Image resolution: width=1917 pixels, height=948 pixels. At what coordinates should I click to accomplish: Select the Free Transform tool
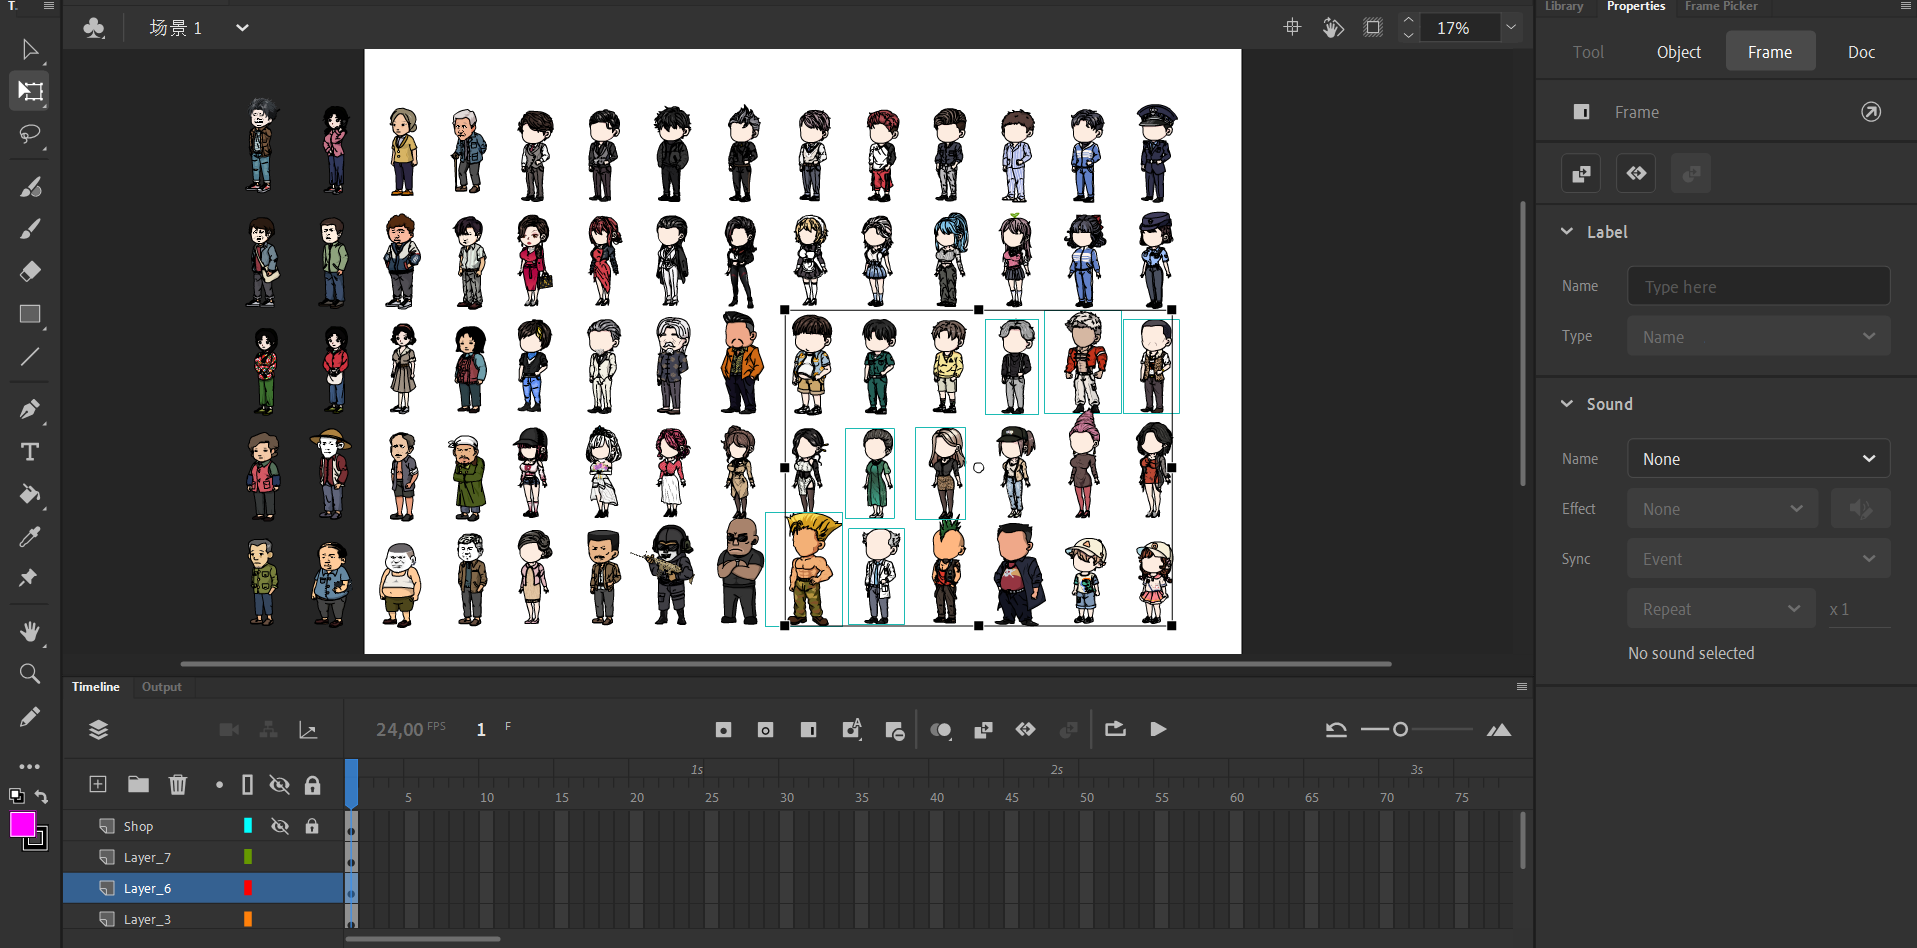point(30,91)
